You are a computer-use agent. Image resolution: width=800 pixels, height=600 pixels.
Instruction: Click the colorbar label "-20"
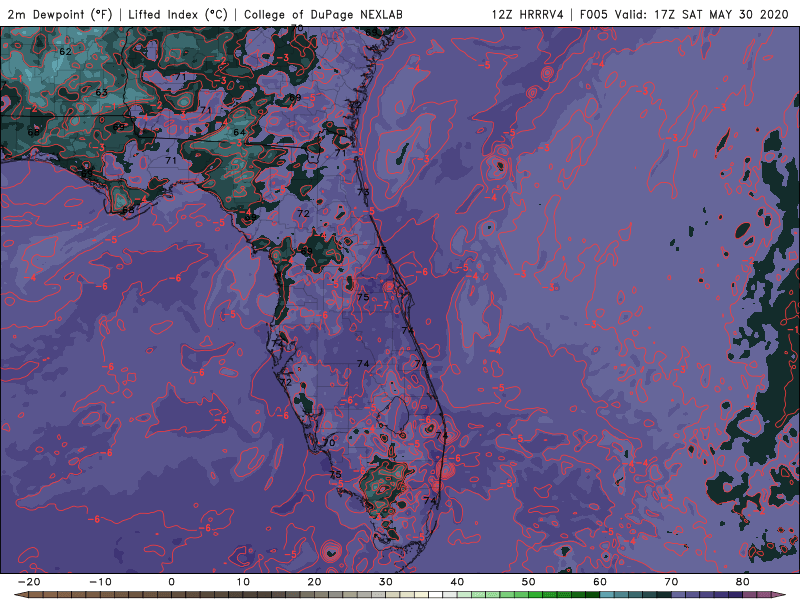click(29, 582)
